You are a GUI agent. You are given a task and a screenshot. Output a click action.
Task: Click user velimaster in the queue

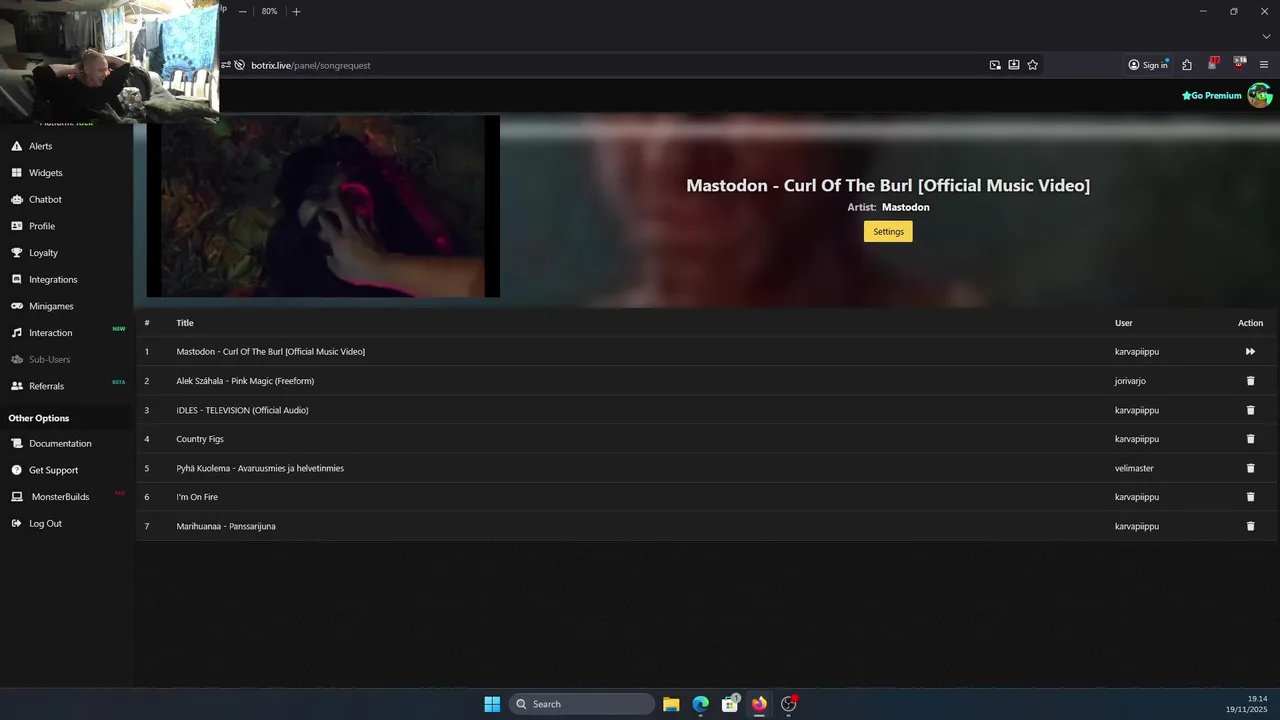[1134, 468]
